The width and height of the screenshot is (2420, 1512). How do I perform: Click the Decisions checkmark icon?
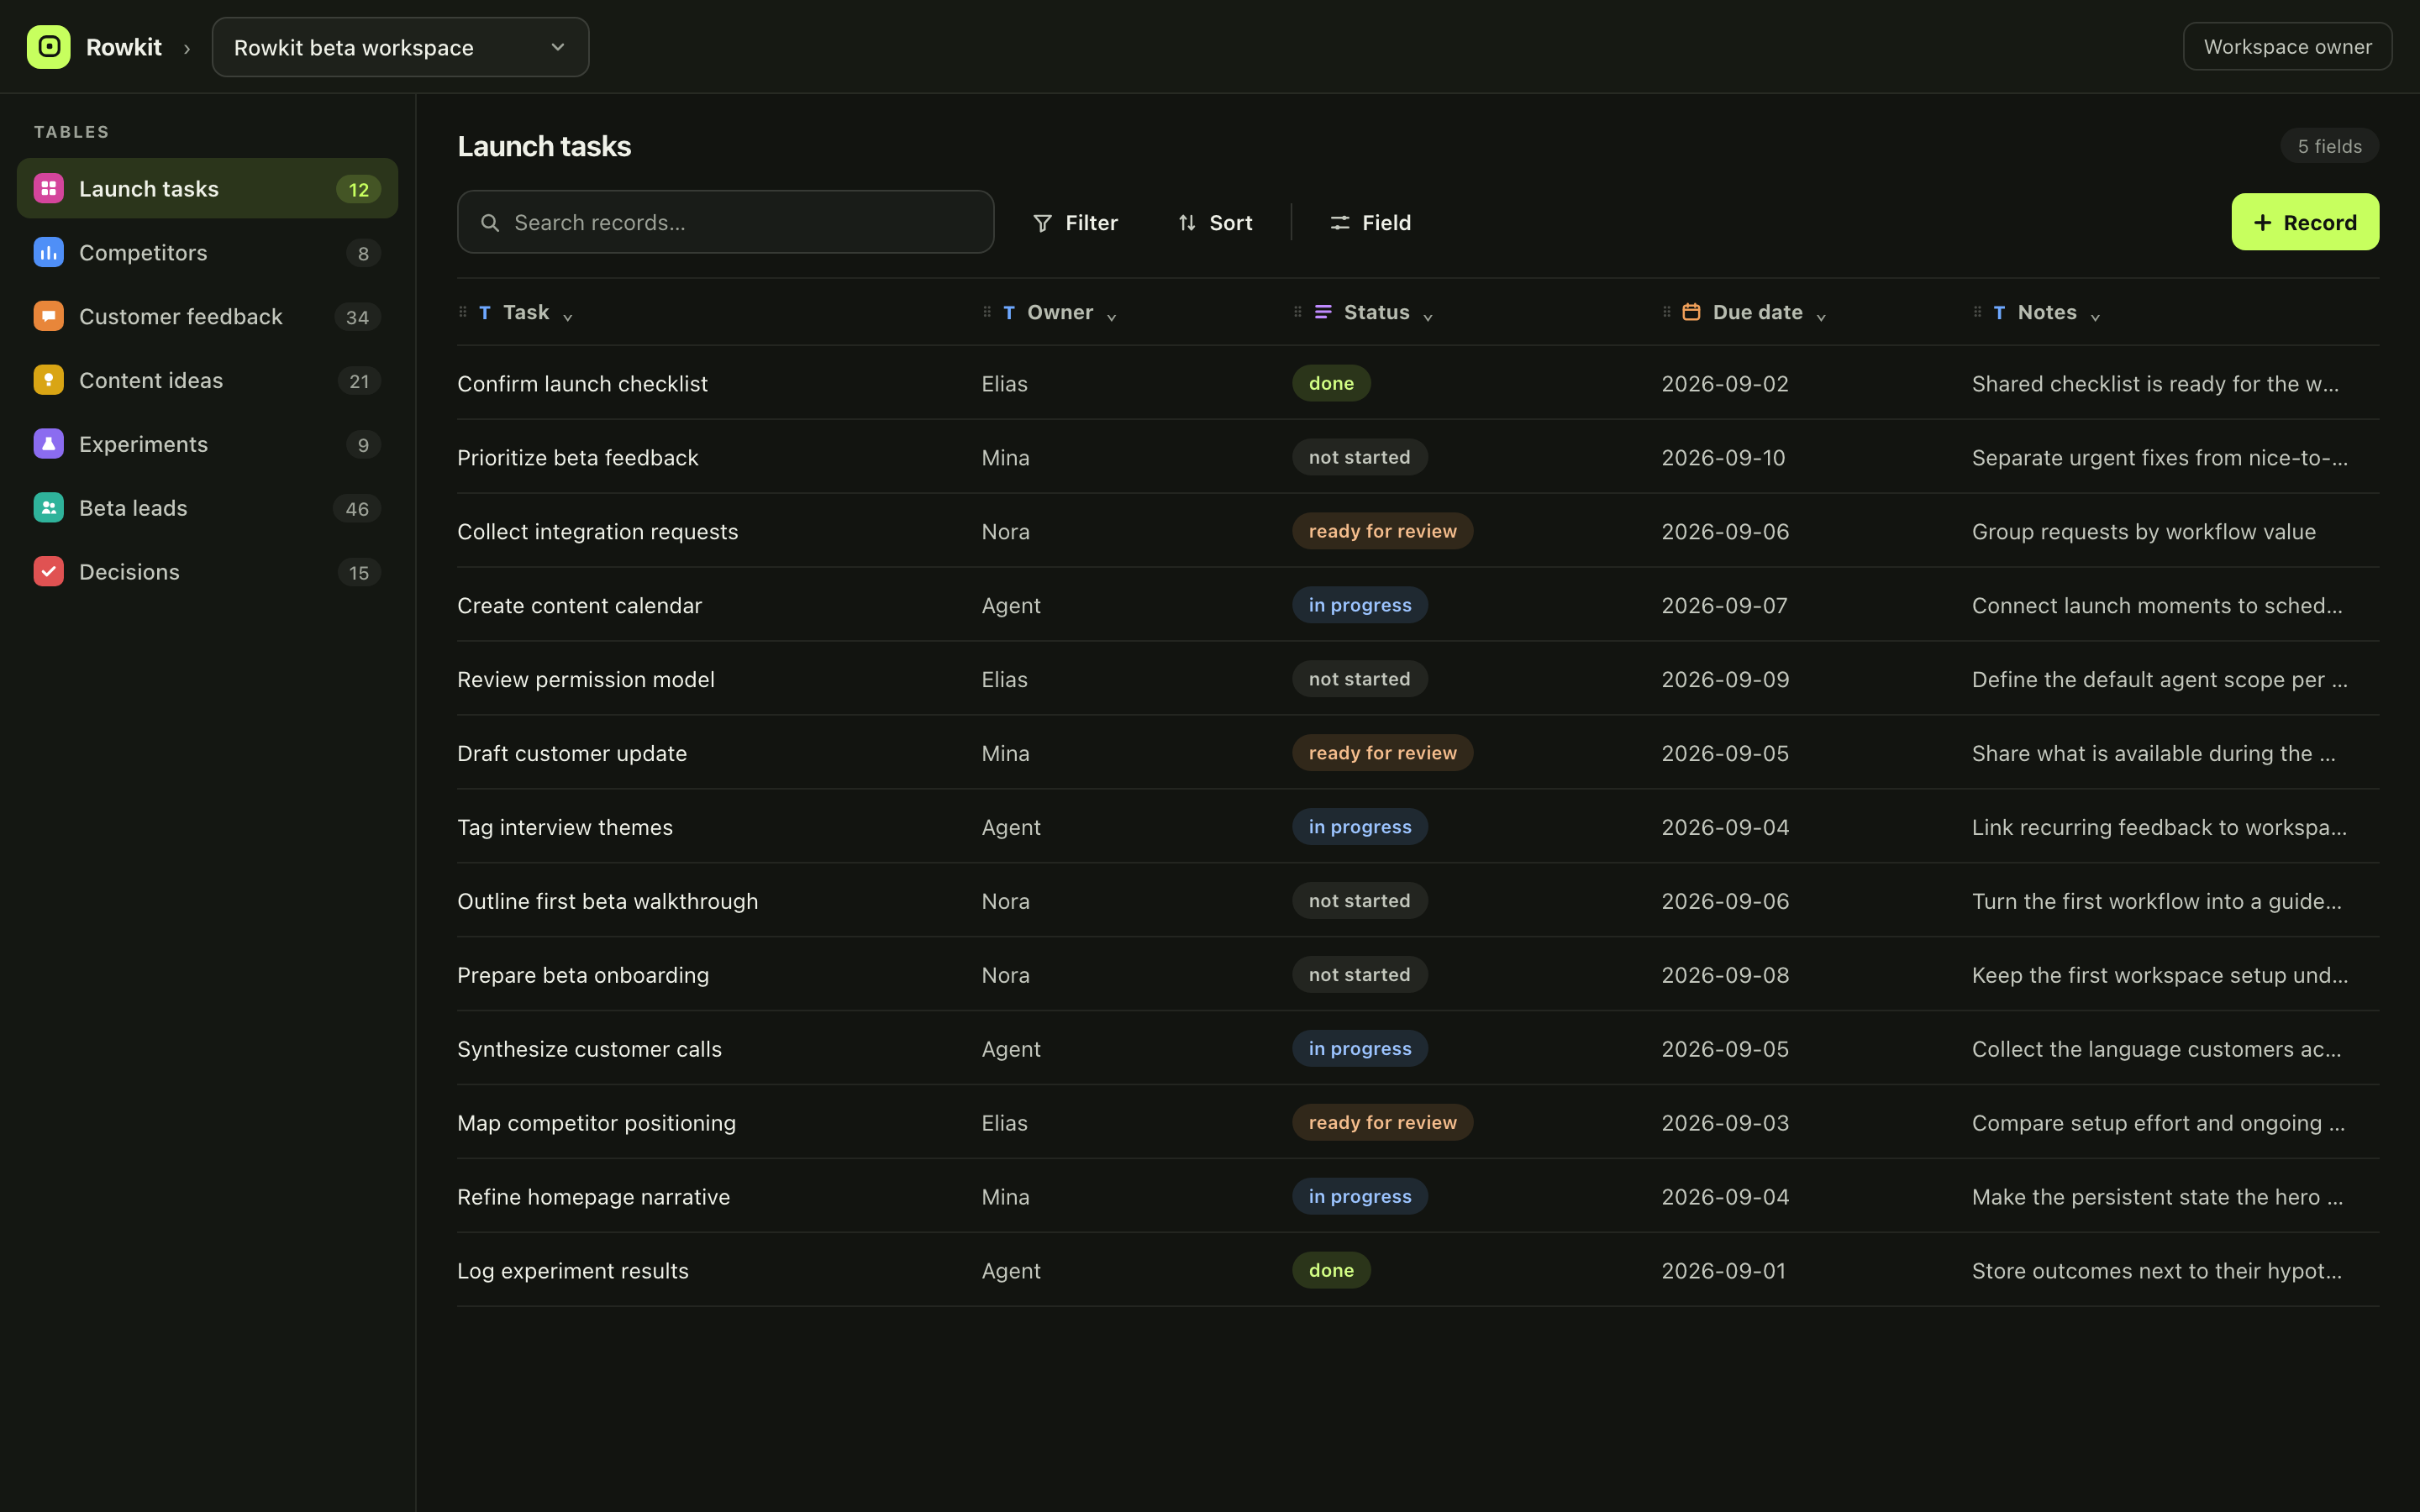tap(48, 572)
